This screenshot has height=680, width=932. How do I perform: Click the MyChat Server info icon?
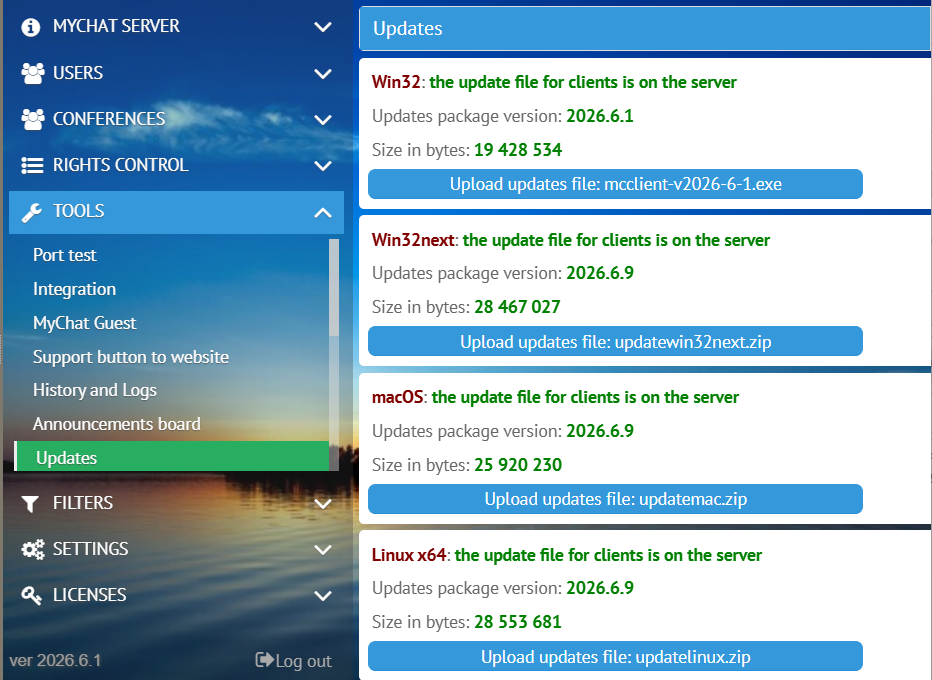pos(30,27)
